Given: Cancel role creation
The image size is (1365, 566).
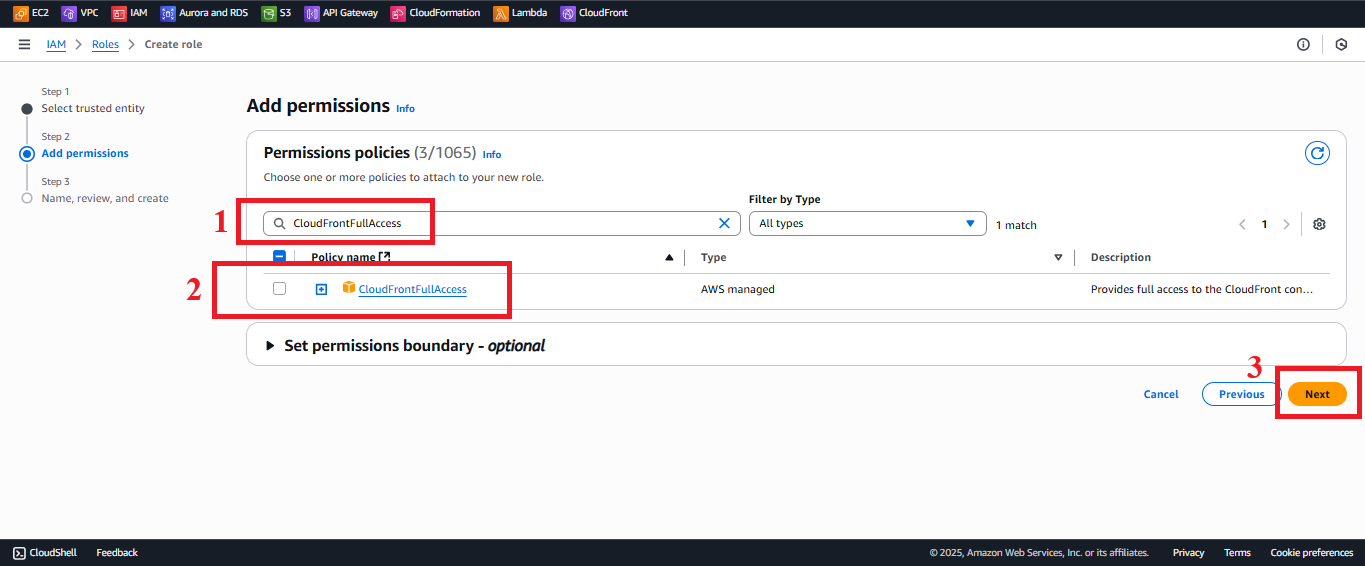Looking at the screenshot, I should click(1161, 394).
